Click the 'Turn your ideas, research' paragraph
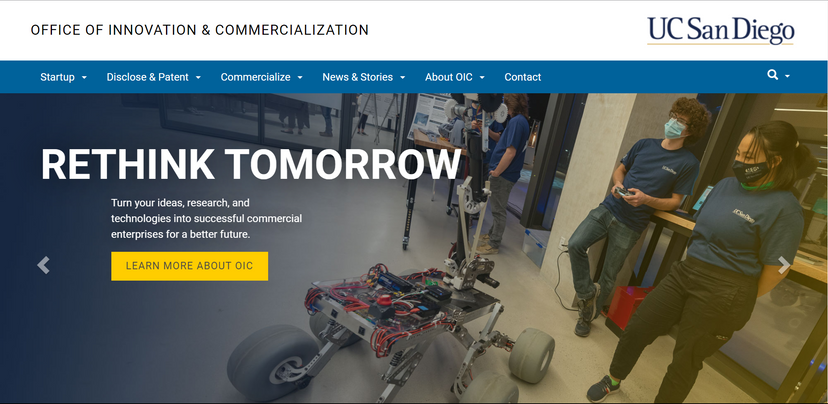The image size is (828, 404). (x=206, y=218)
